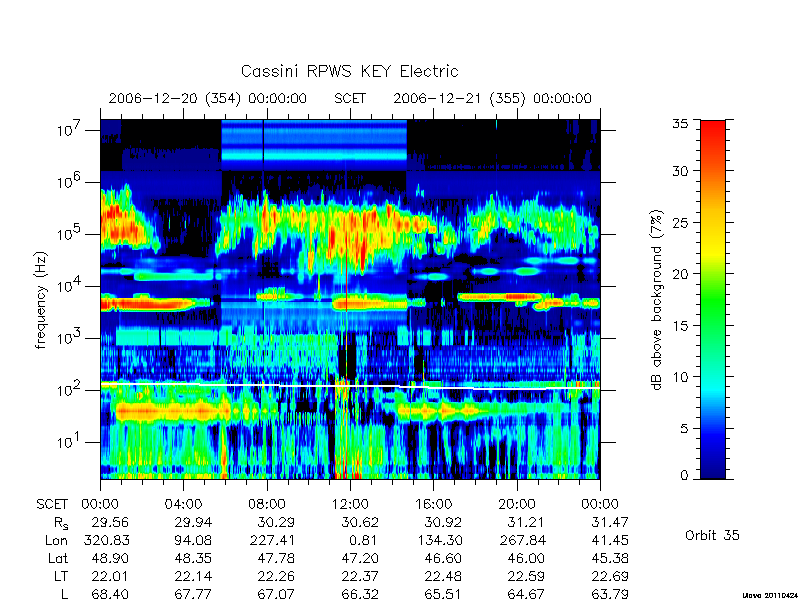Click the Lon value '227.41'

[x=272, y=540]
